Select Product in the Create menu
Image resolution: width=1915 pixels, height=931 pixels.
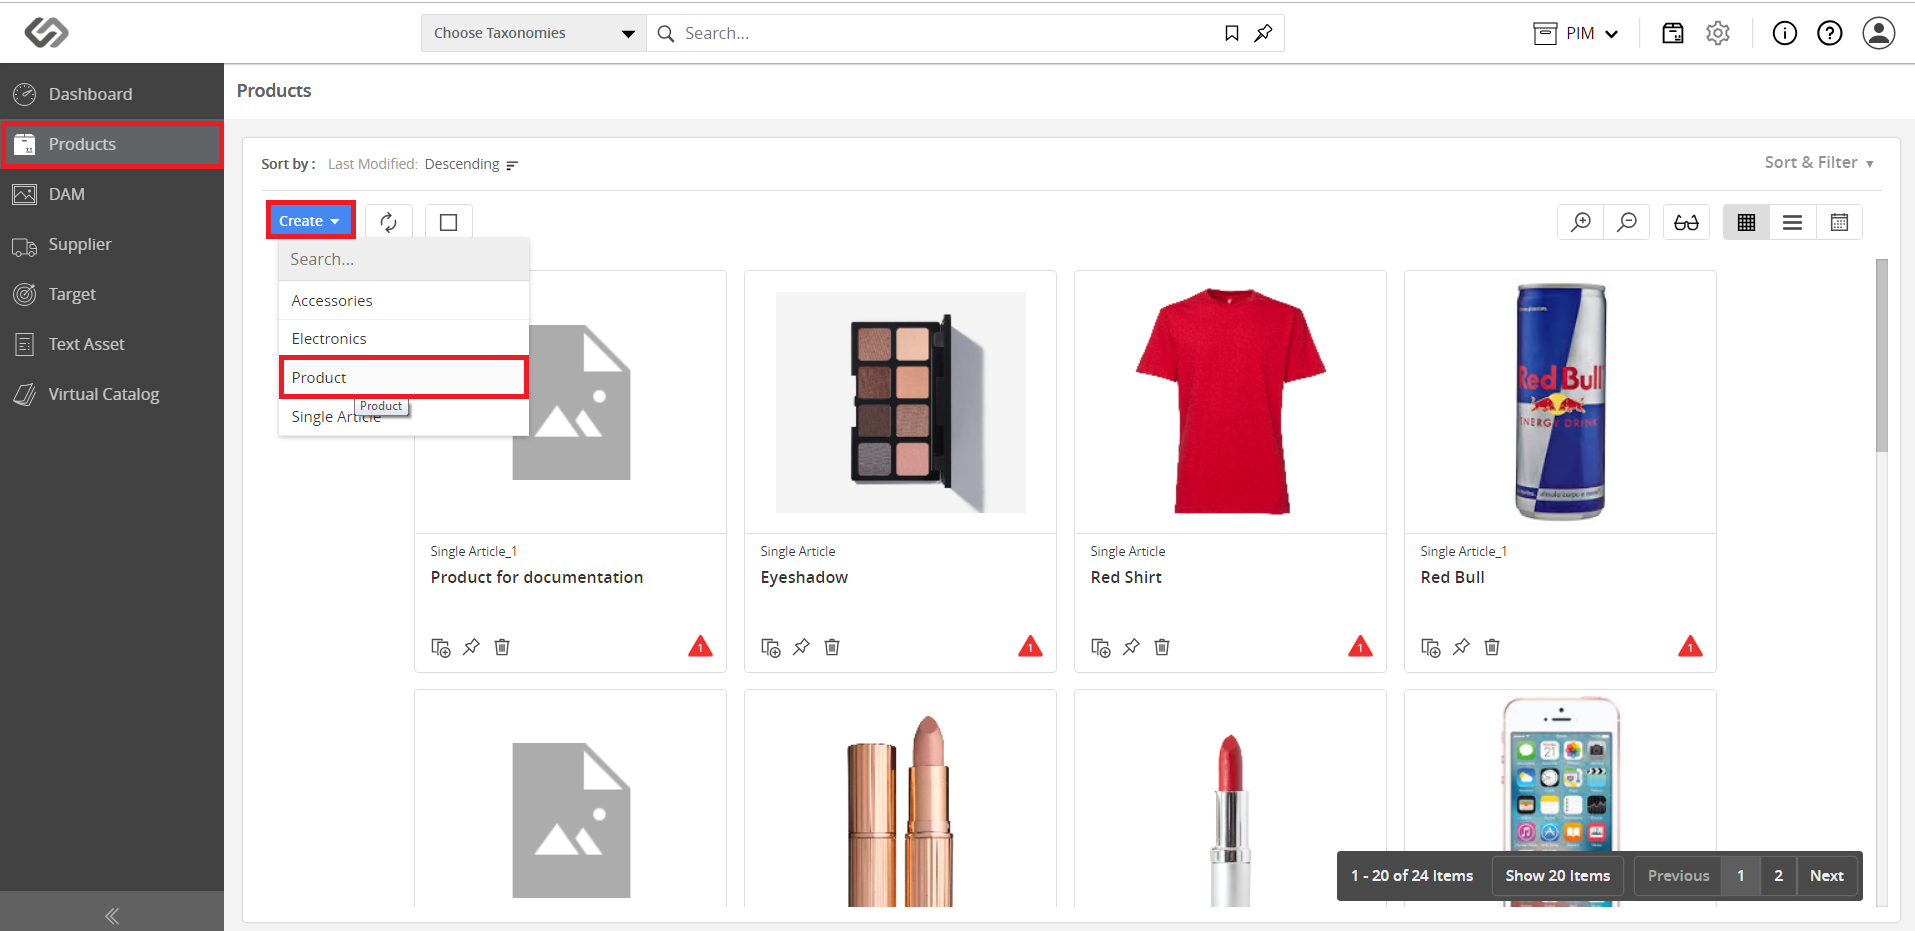coord(404,378)
